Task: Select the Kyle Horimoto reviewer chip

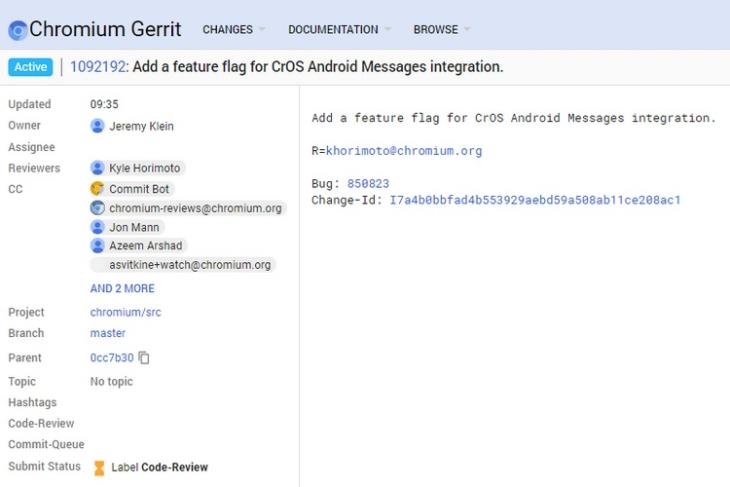Action: click(138, 168)
